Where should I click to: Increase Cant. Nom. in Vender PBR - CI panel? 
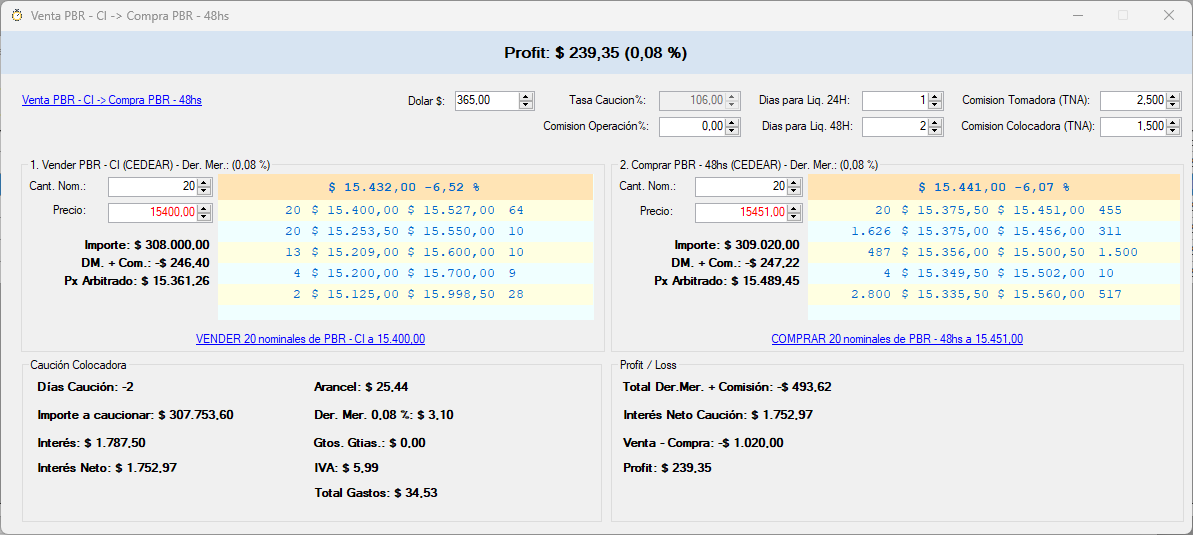pos(204,183)
